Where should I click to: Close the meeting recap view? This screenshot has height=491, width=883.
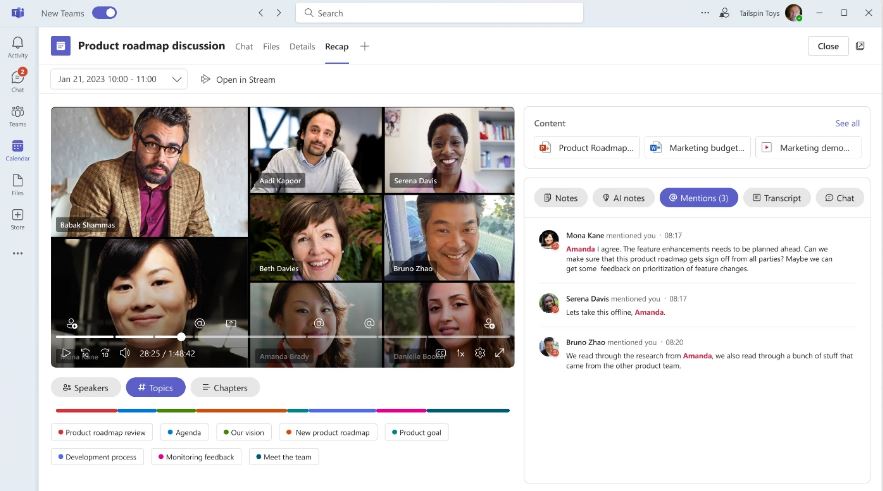pos(828,46)
